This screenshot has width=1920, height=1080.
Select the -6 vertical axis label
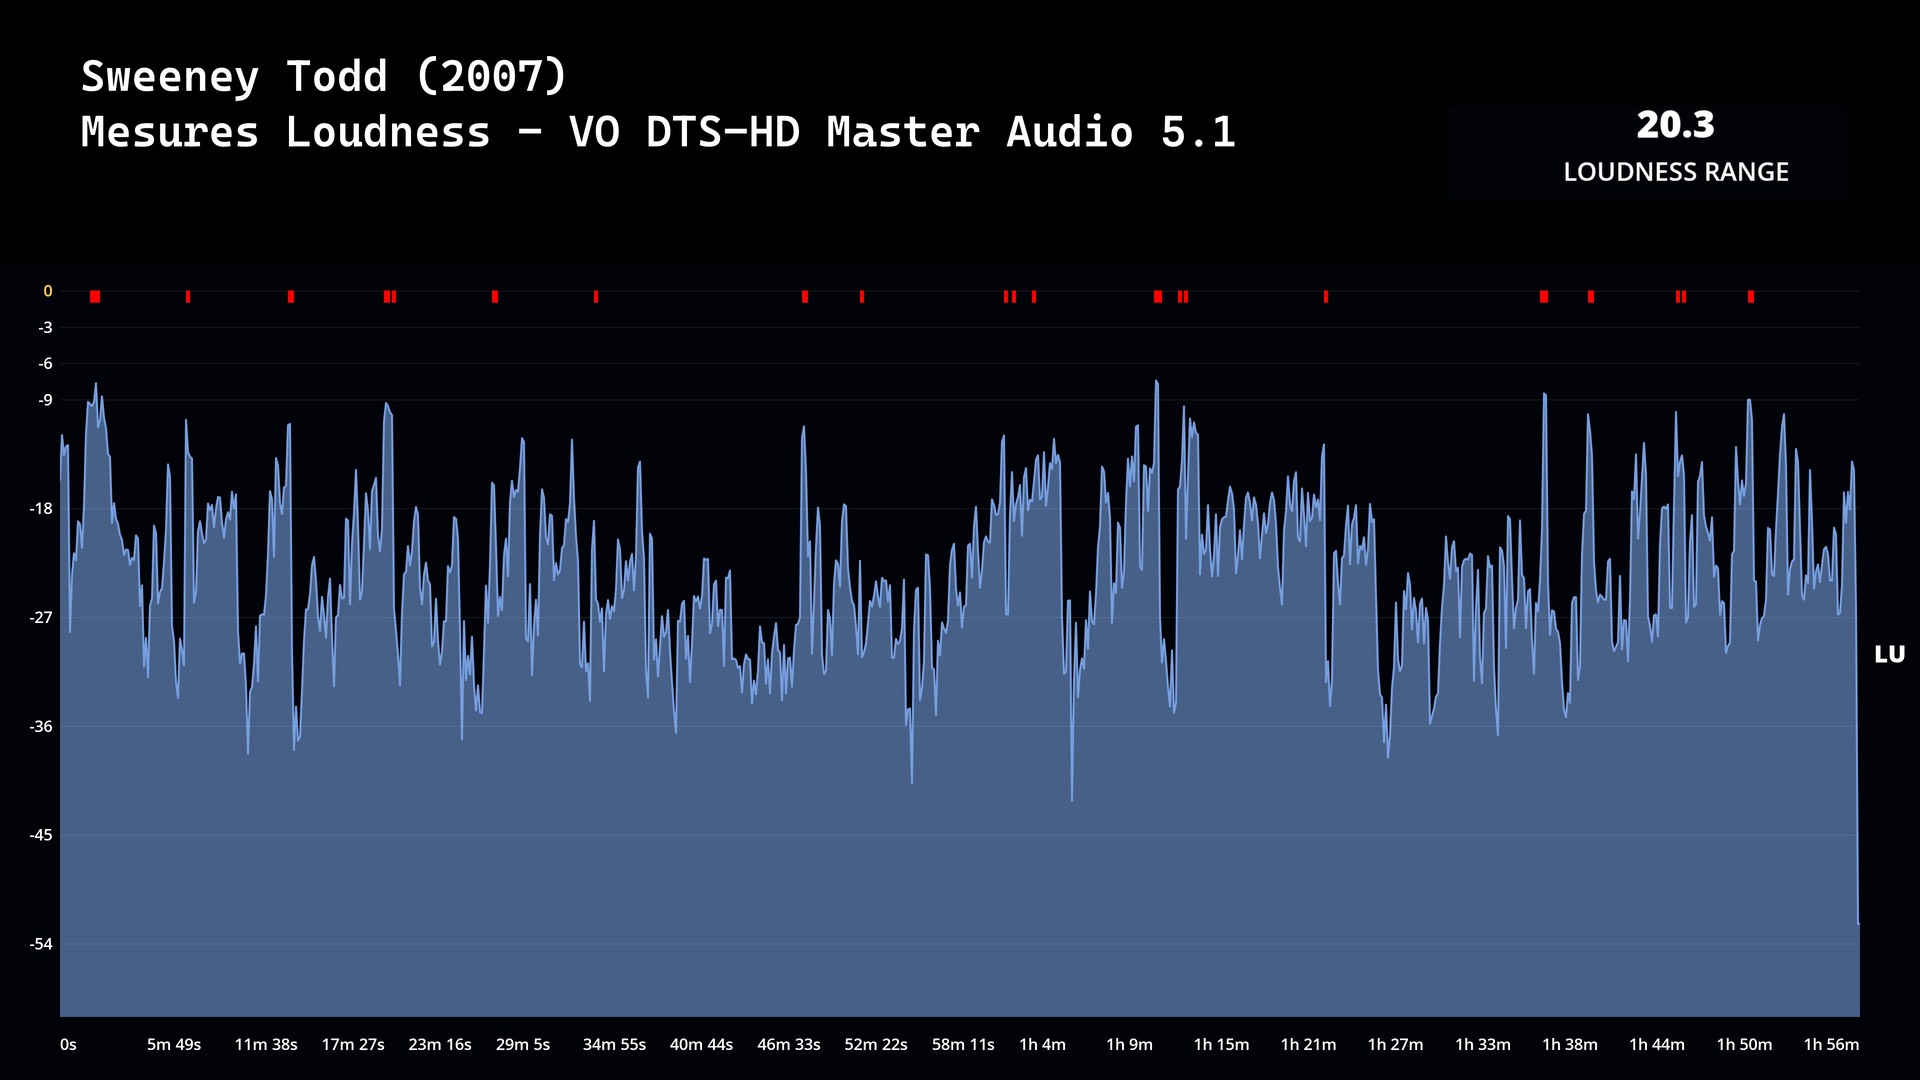(45, 363)
